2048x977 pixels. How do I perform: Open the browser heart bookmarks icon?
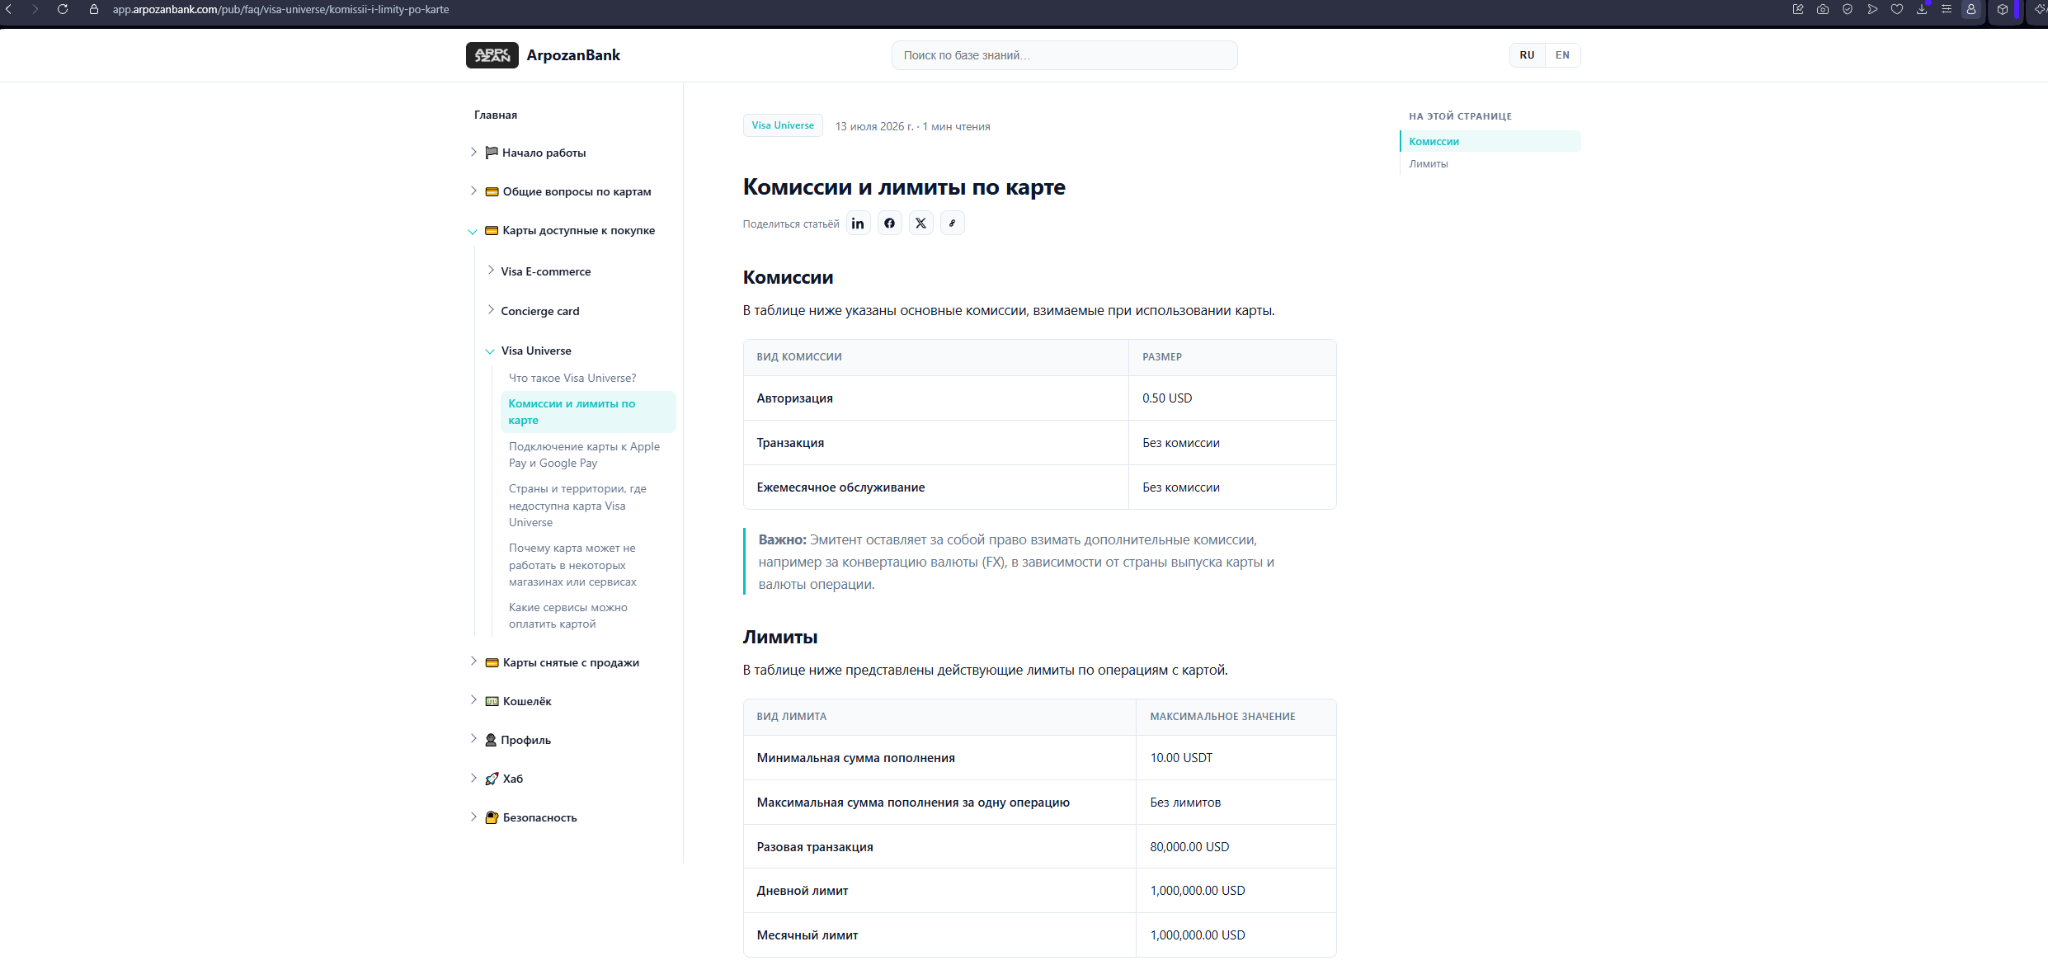tap(1896, 9)
